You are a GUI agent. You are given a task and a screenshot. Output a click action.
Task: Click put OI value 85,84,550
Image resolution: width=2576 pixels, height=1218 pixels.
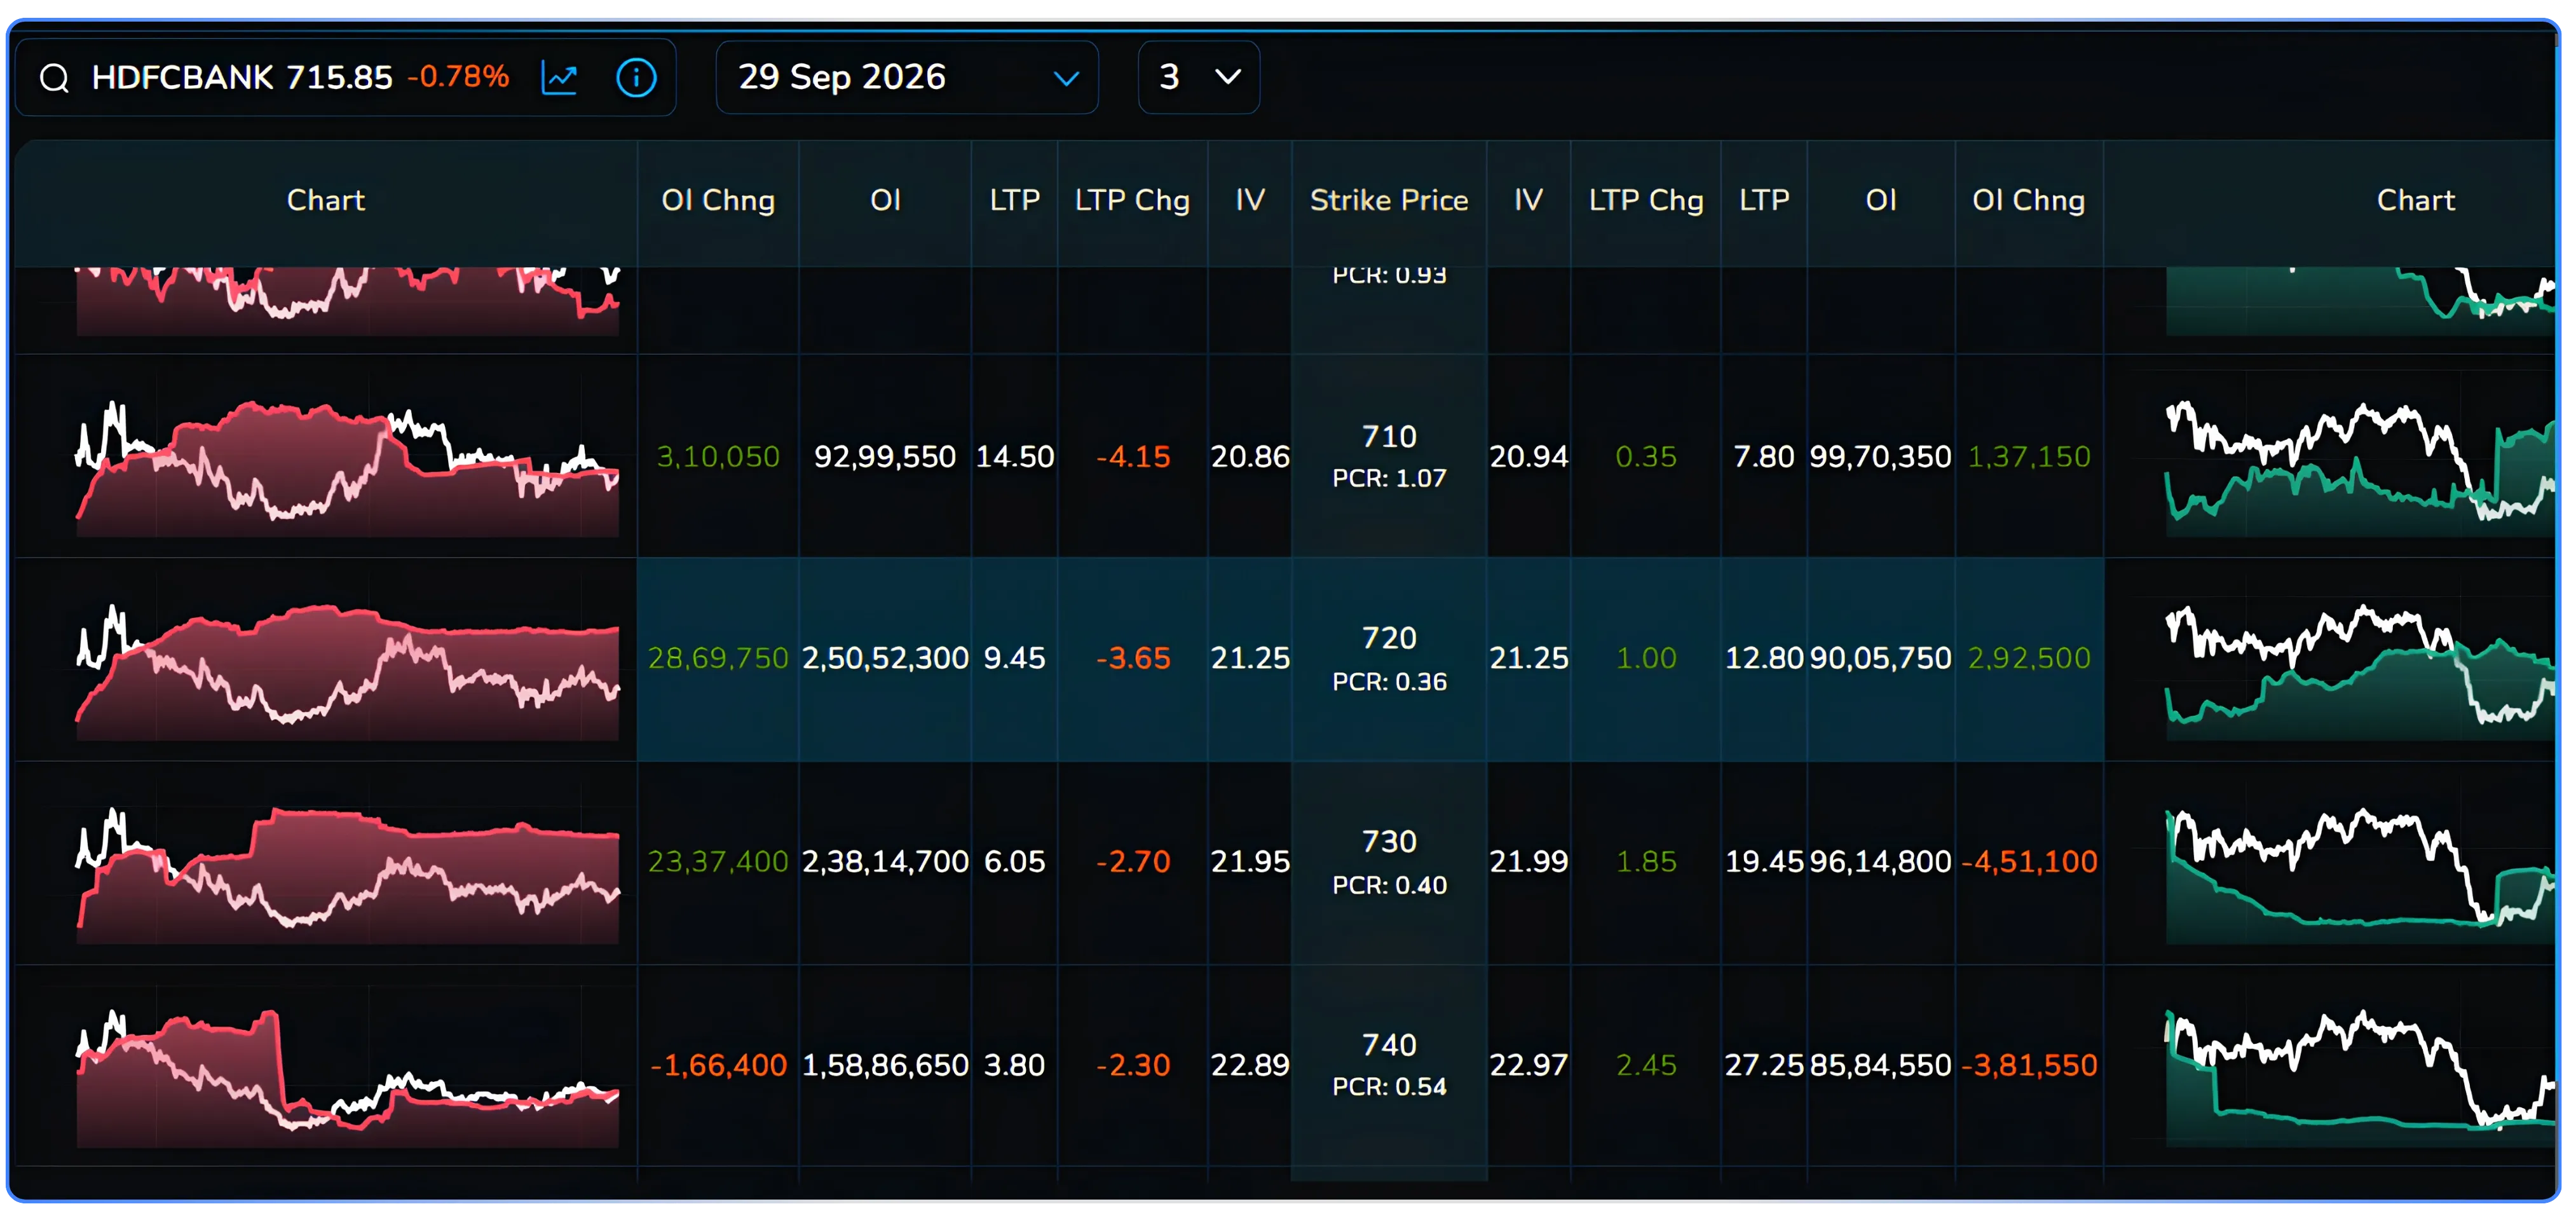(1880, 1066)
